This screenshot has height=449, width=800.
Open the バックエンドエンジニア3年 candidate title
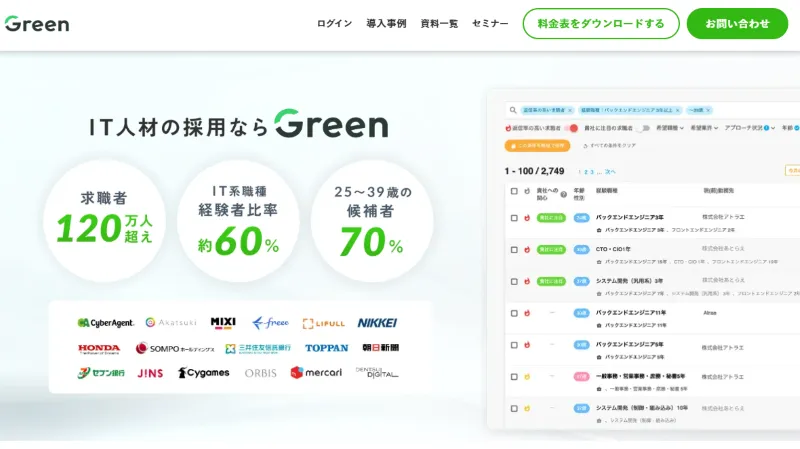[x=630, y=217]
